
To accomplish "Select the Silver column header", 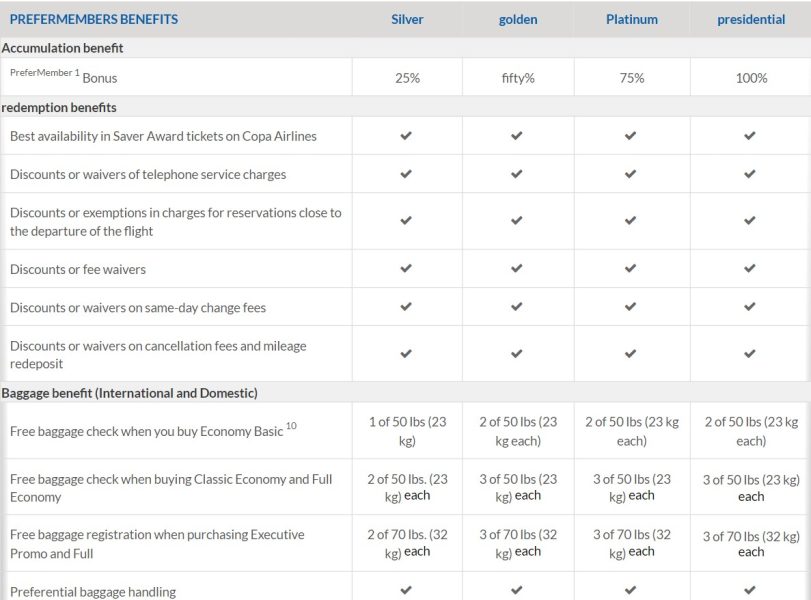I will pyautogui.click(x=407, y=19).
